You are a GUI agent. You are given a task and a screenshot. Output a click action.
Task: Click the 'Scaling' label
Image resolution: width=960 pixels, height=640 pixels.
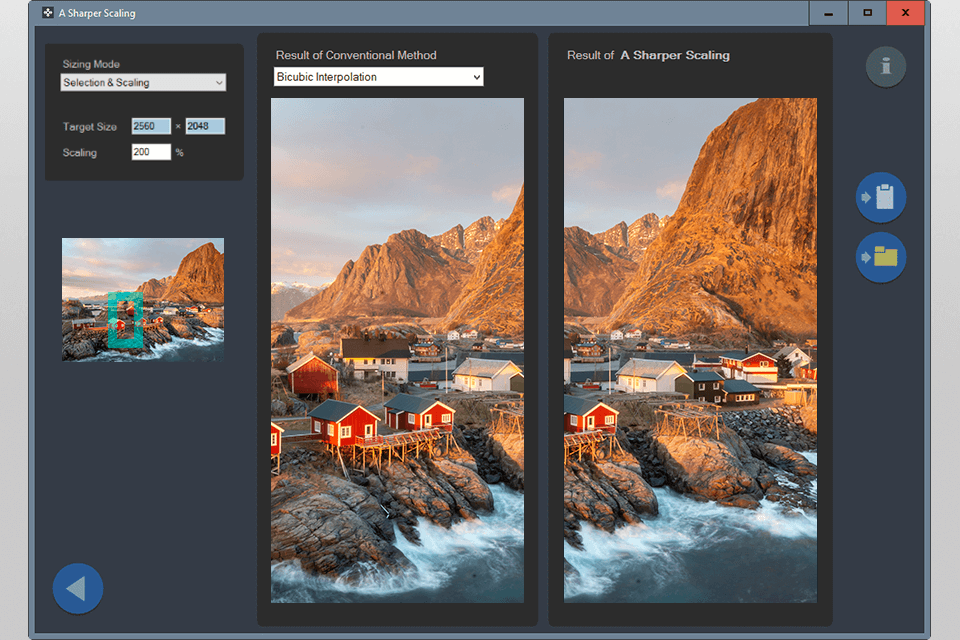(80, 152)
